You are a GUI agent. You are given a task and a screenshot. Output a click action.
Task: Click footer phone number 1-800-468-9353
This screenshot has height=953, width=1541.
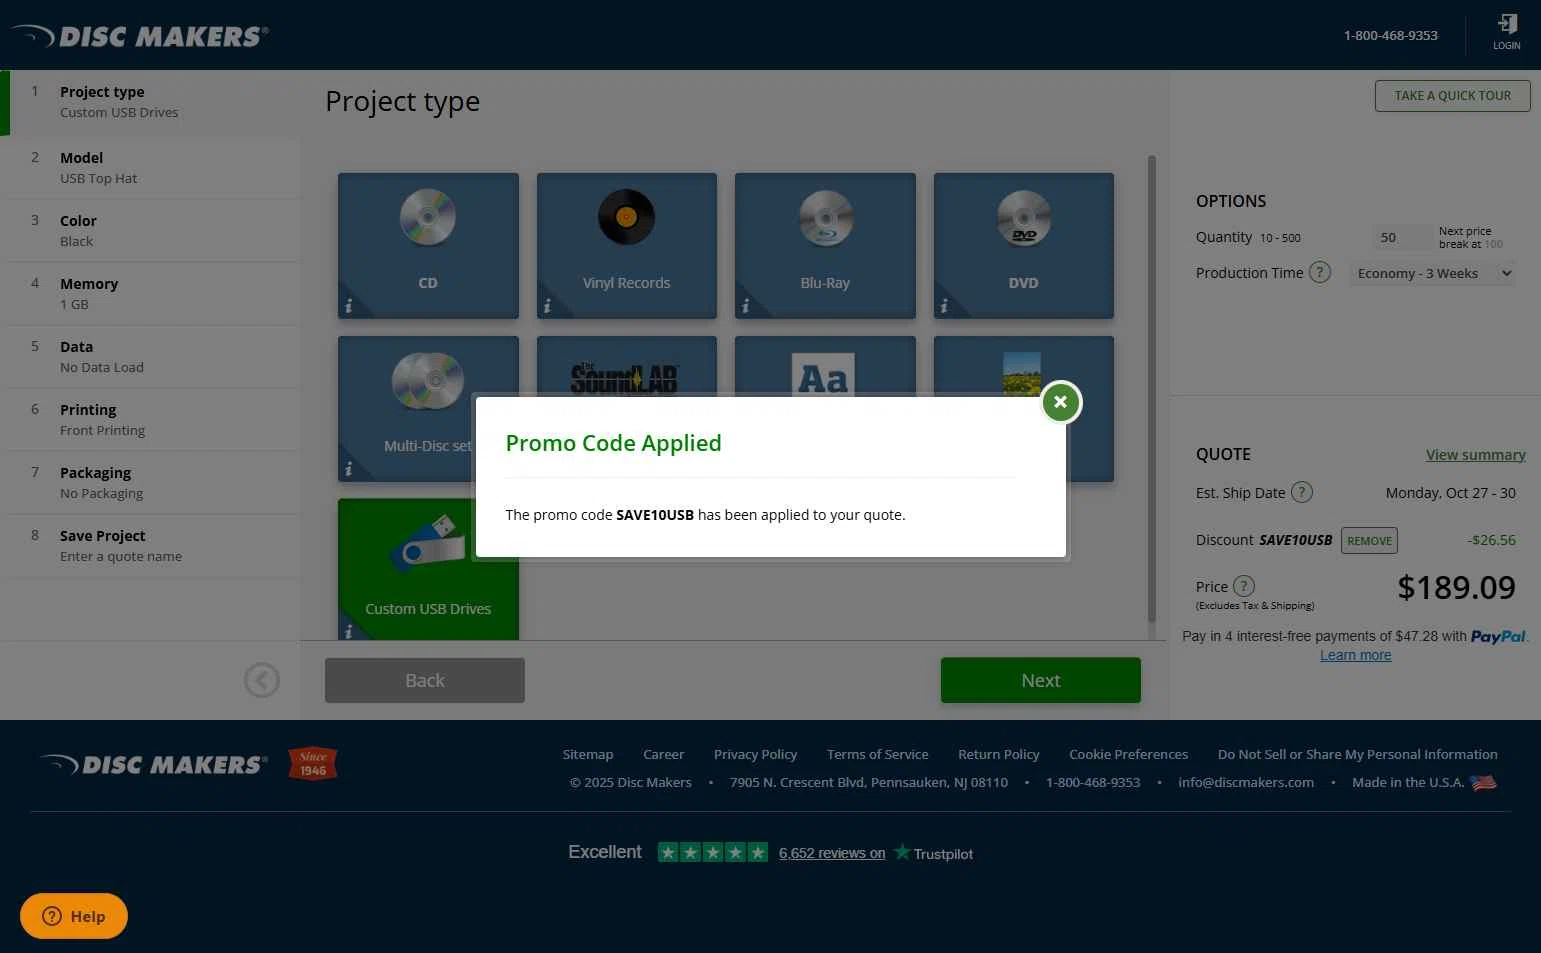point(1093,782)
